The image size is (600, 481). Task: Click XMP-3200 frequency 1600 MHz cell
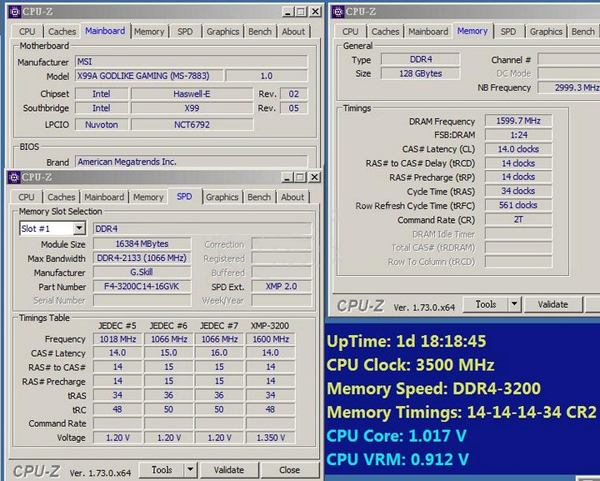(271, 339)
